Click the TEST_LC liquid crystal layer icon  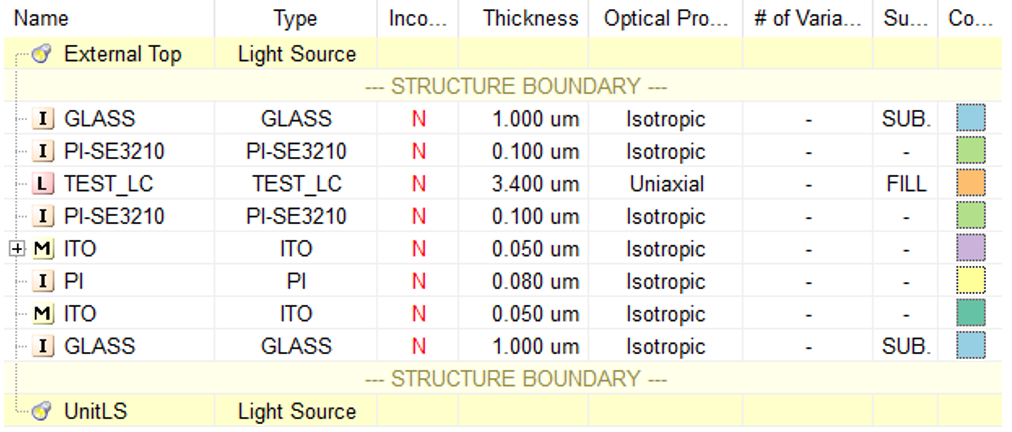click(x=44, y=184)
